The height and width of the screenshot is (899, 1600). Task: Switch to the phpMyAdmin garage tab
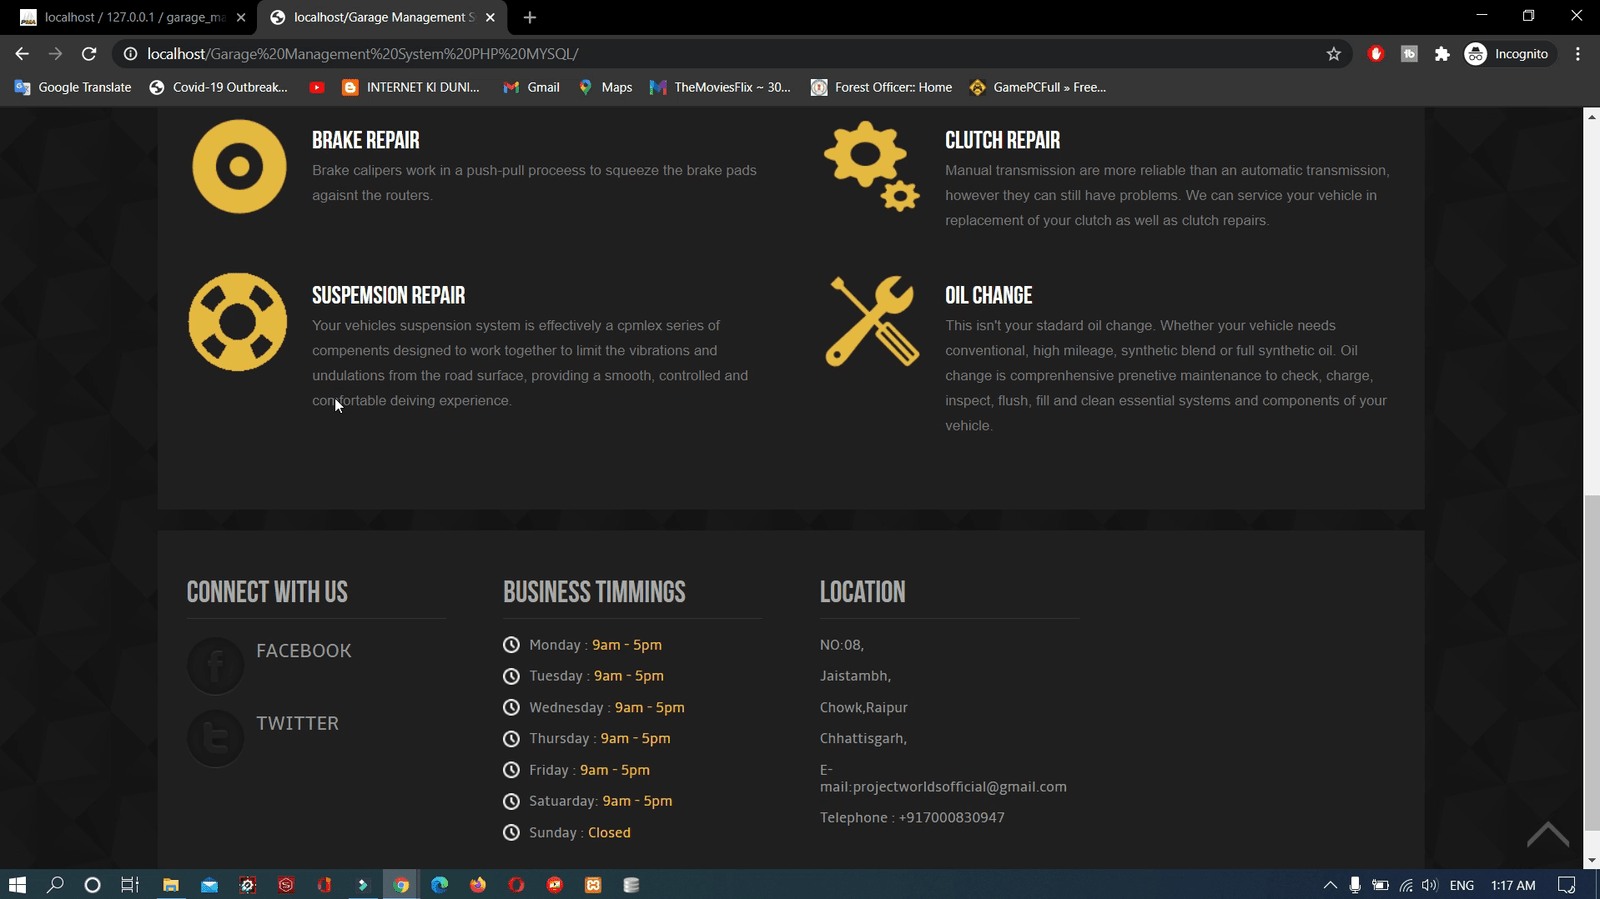(x=130, y=17)
